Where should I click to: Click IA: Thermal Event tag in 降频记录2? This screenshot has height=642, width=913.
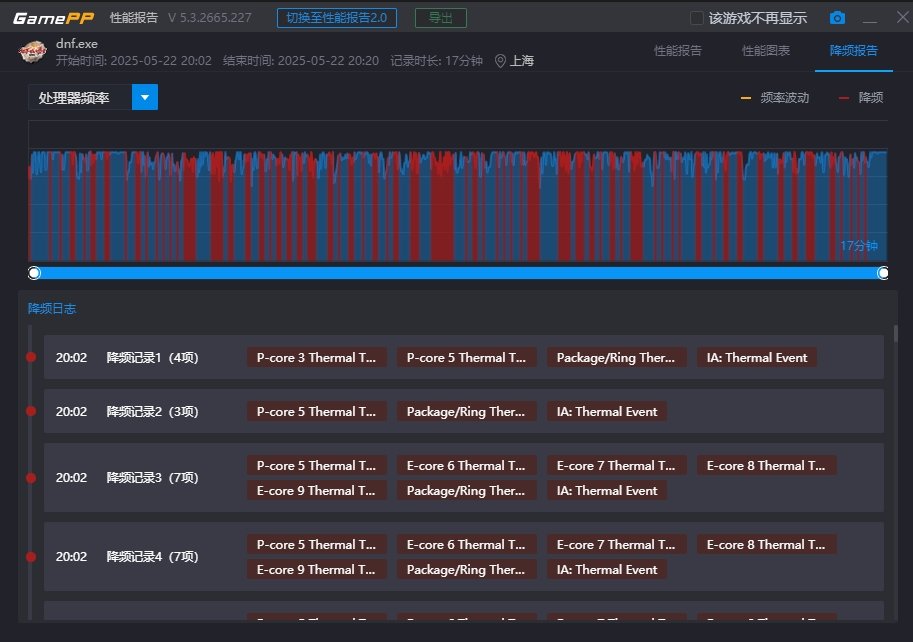click(607, 412)
